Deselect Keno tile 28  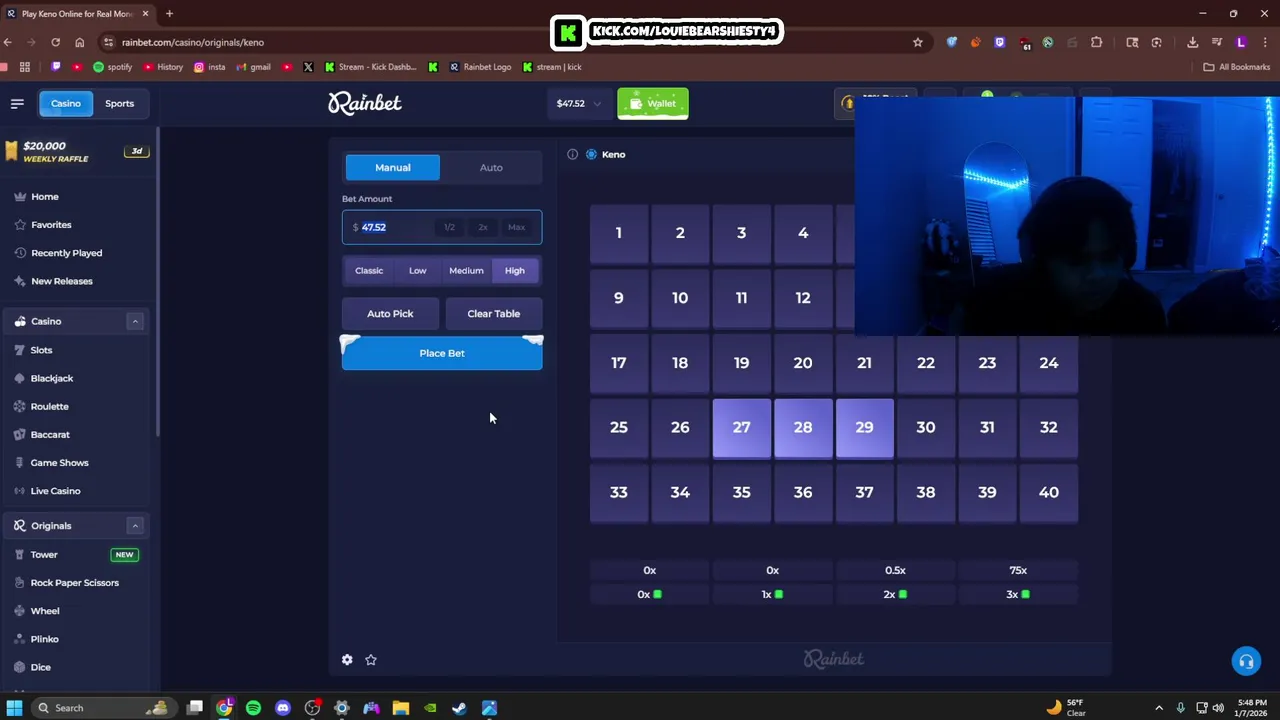click(x=803, y=428)
